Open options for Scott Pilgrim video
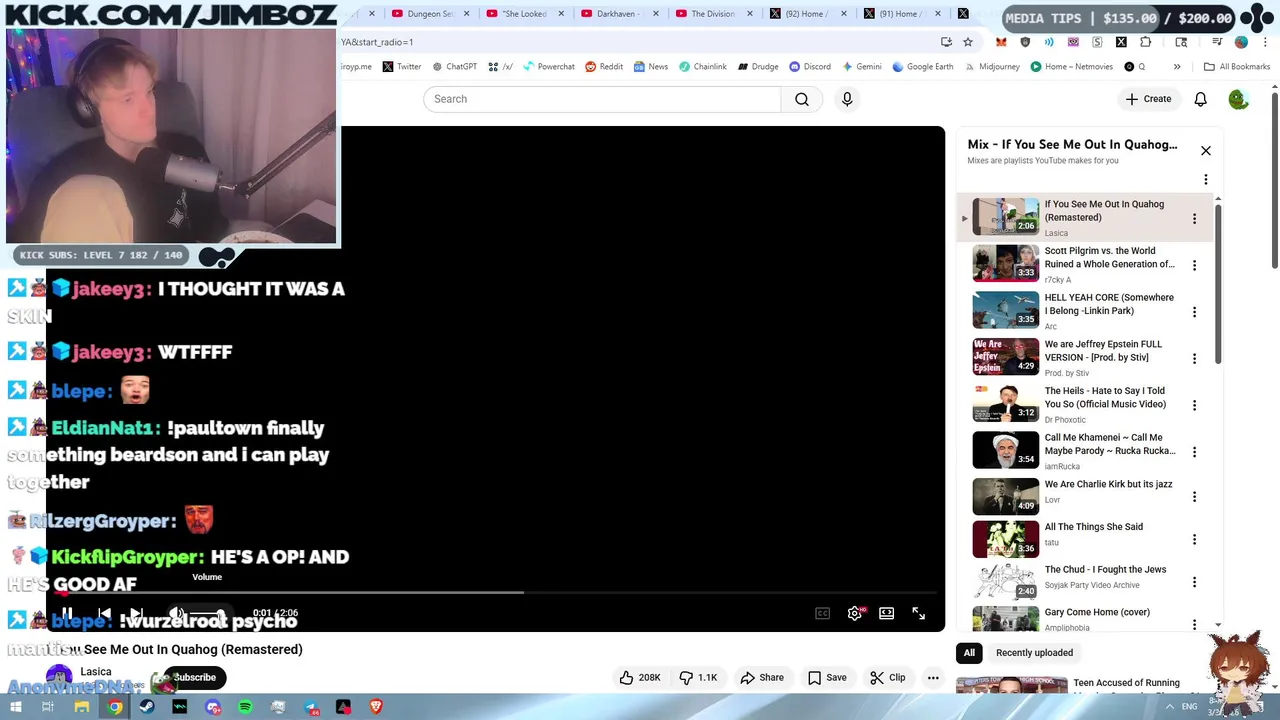1280x720 pixels. tap(1194, 265)
